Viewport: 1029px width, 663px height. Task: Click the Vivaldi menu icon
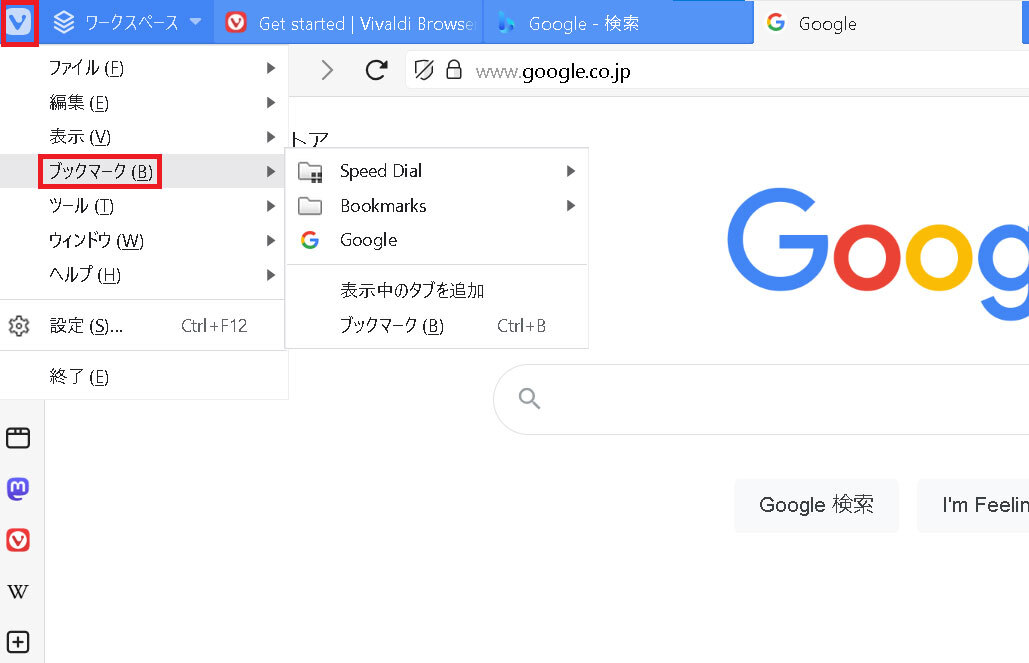pyautogui.click(x=19, y=22)
